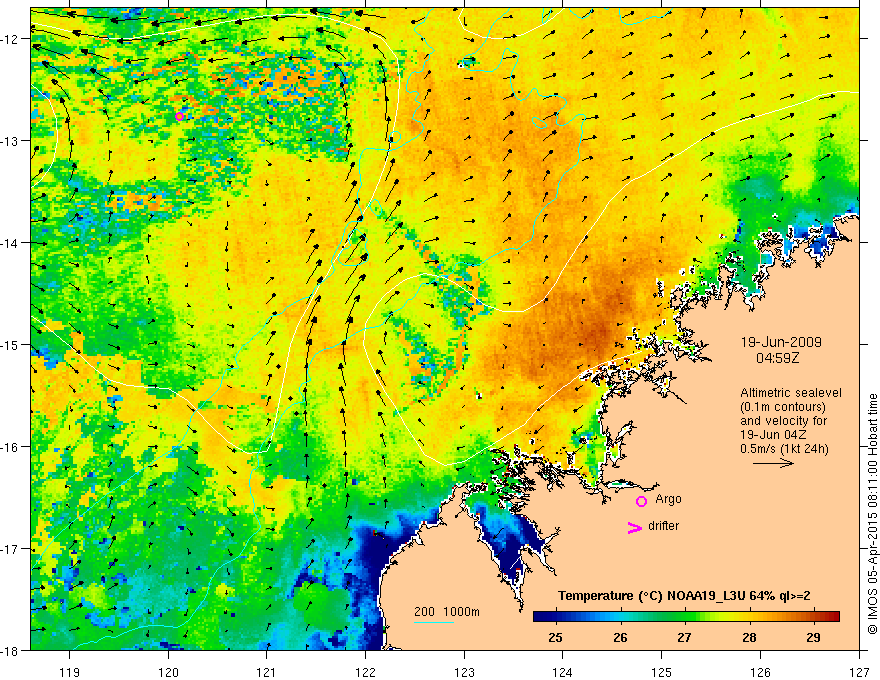
Task: Click the colorbar tick label 27
Action: [684, 637]
